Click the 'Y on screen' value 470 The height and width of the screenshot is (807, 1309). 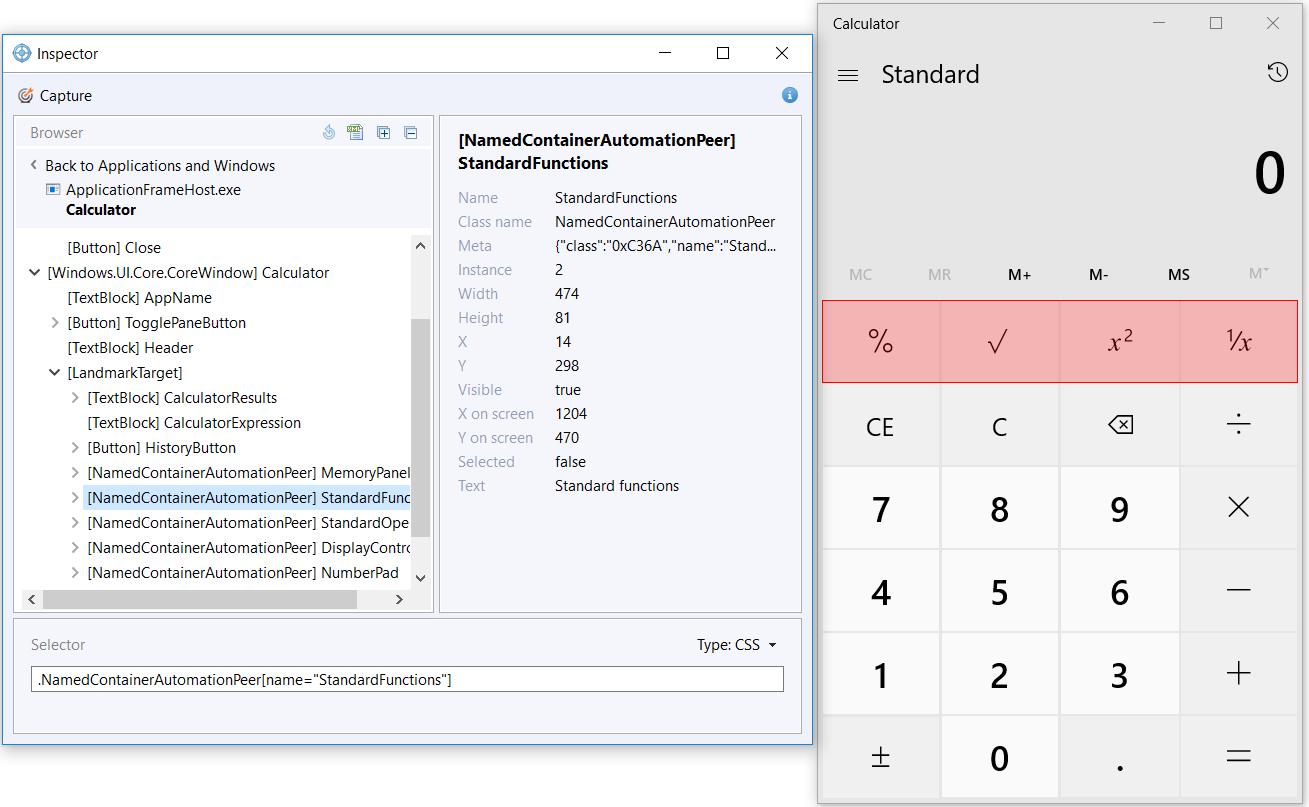pos(567,438)
